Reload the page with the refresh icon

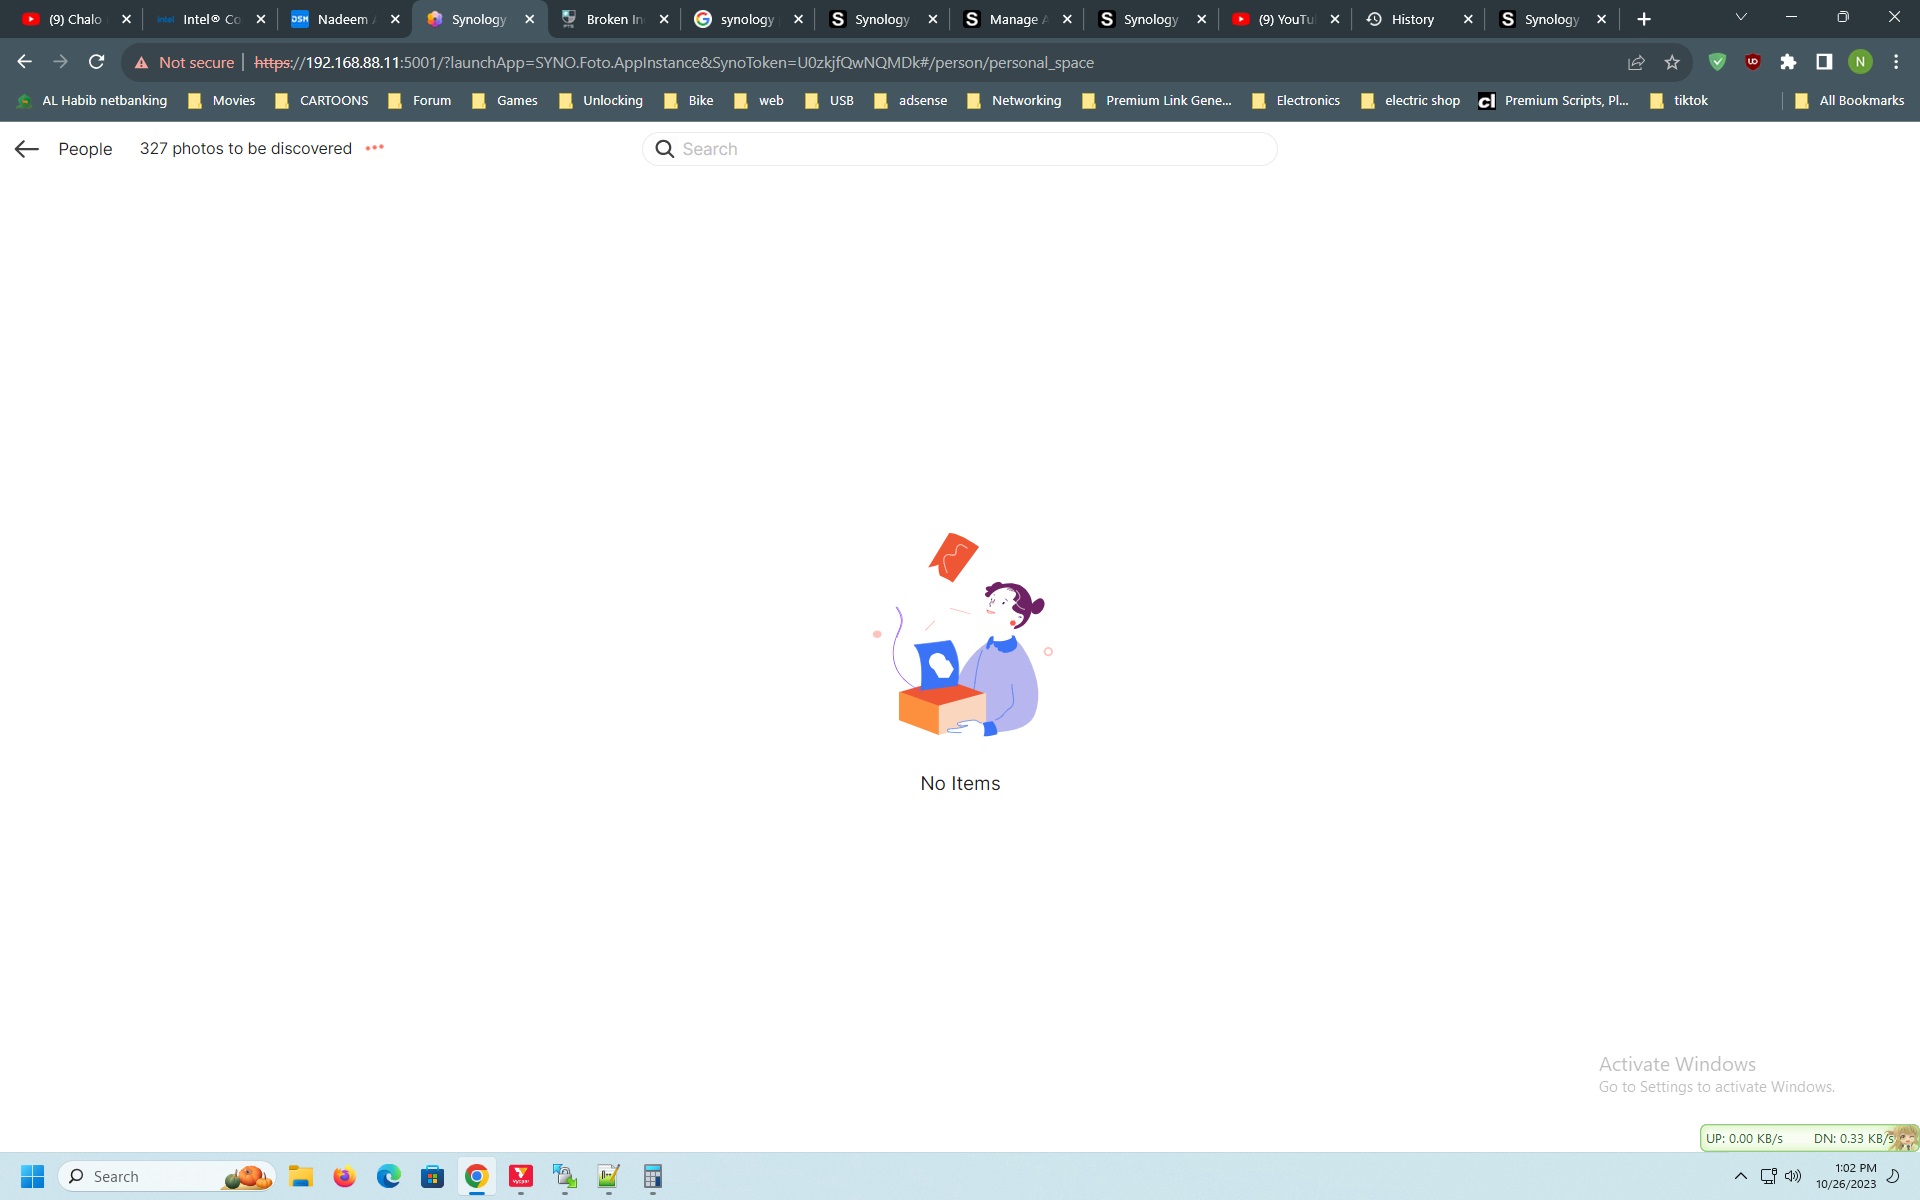95,61
